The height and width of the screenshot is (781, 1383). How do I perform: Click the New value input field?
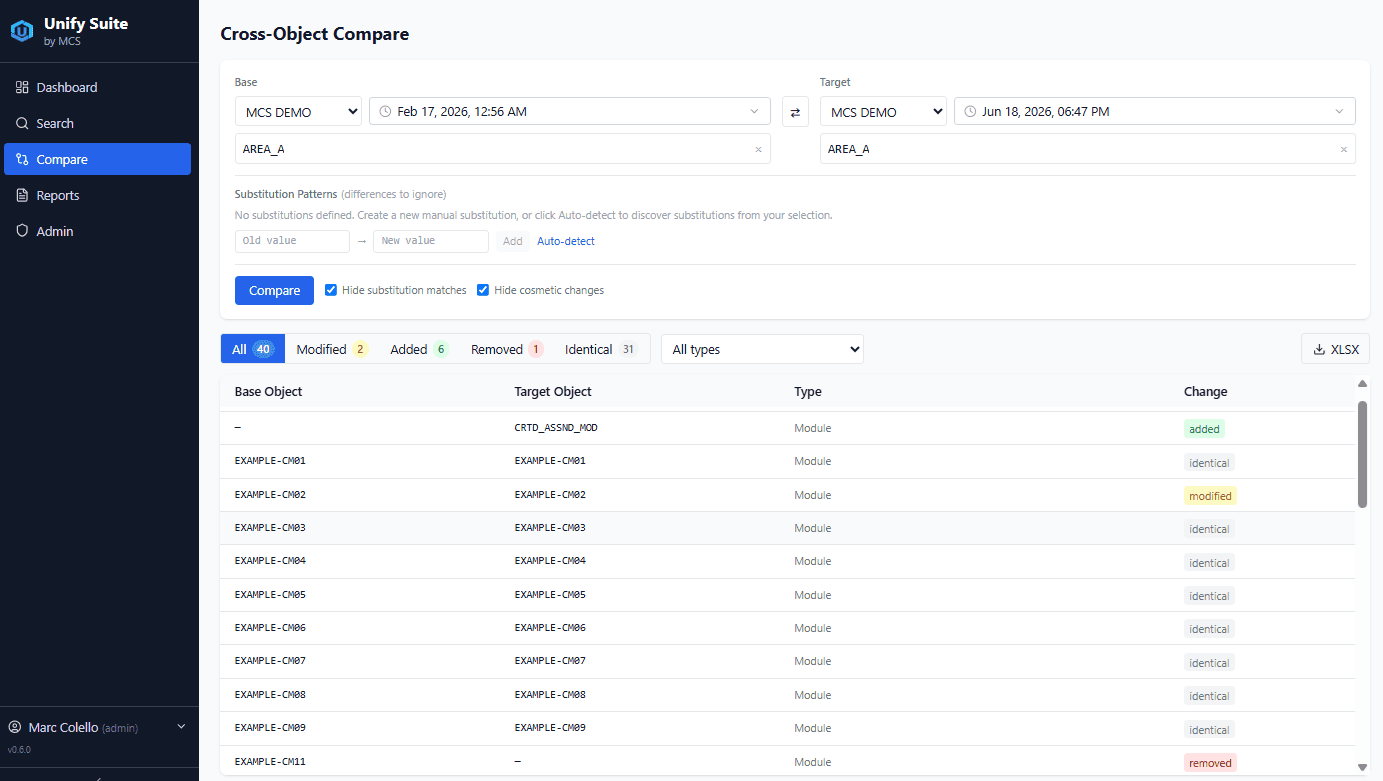click(x=431, y=241)
